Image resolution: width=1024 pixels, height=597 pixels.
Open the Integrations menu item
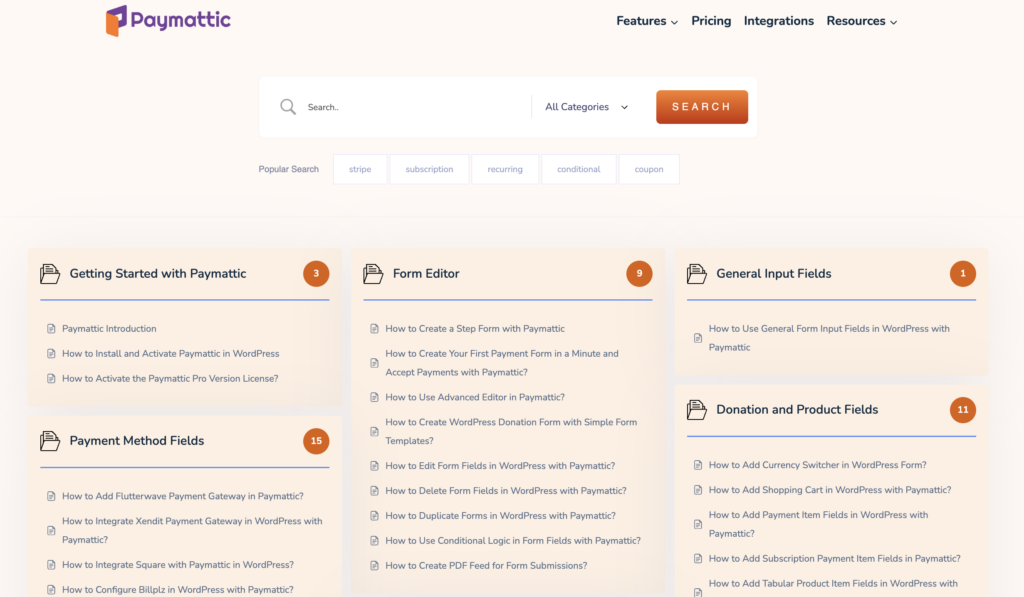point(778,21)
